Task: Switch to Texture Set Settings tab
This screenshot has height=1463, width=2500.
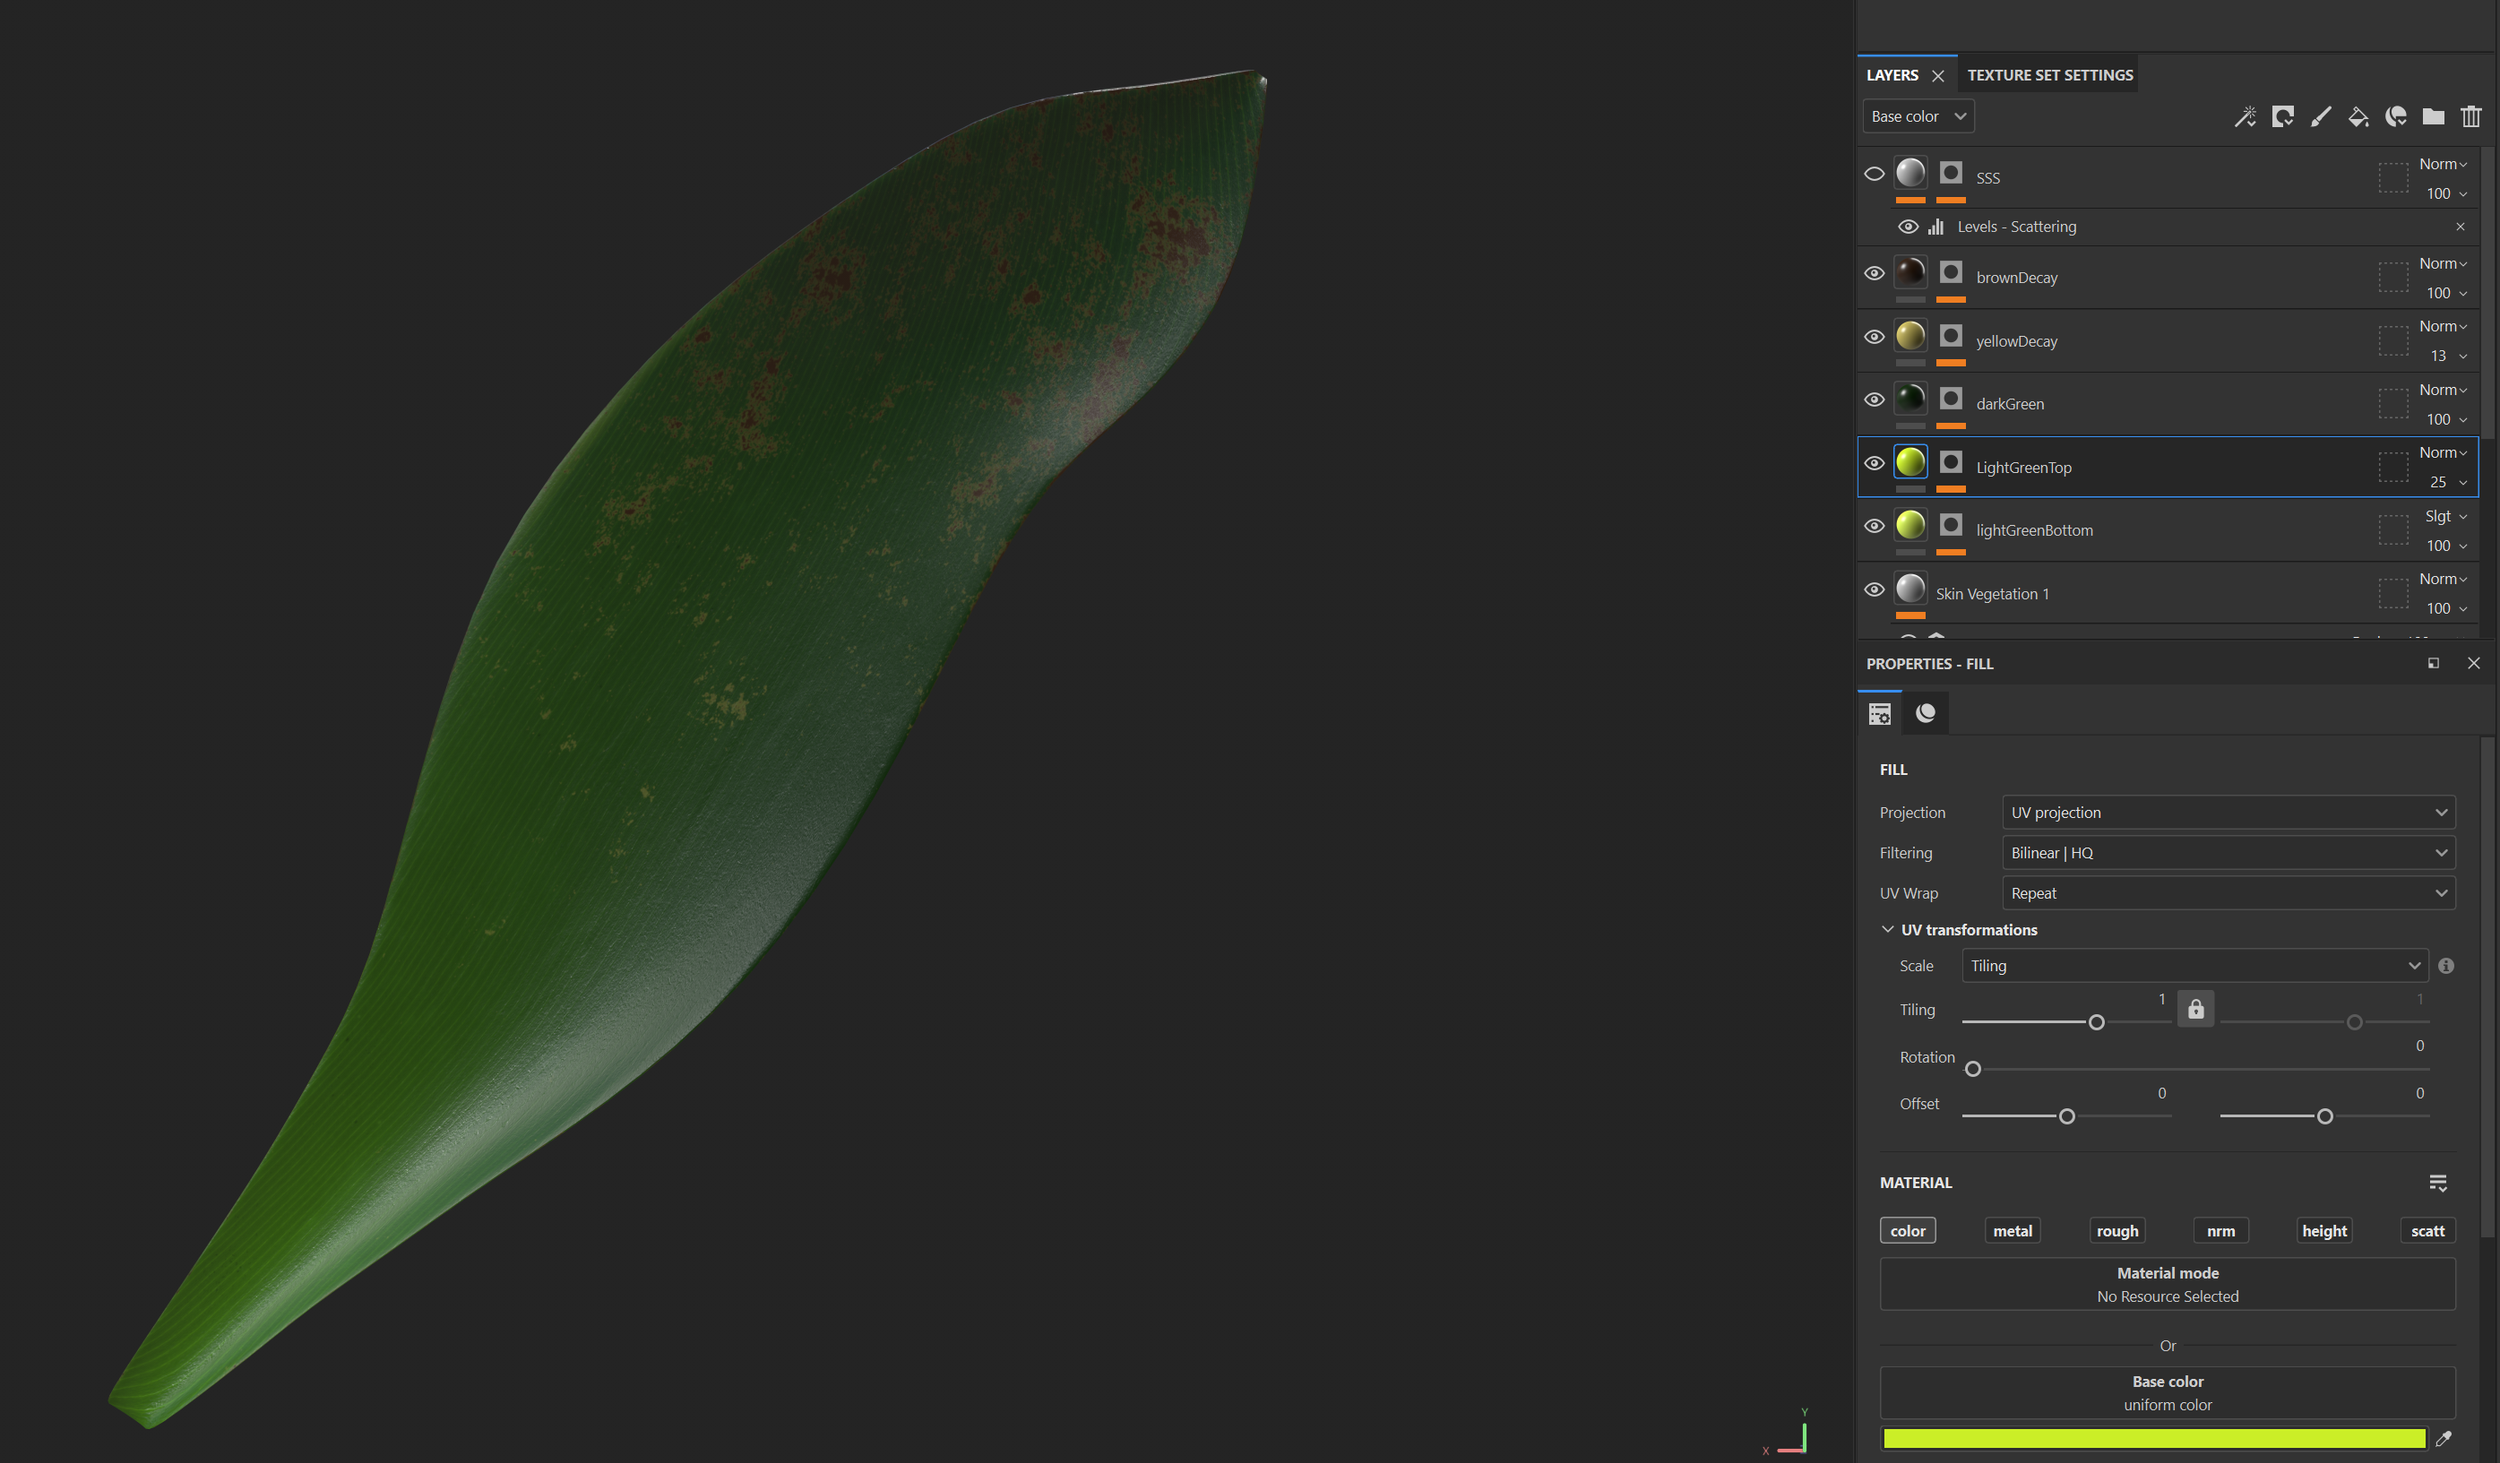Action: [x=2050, y=75]
